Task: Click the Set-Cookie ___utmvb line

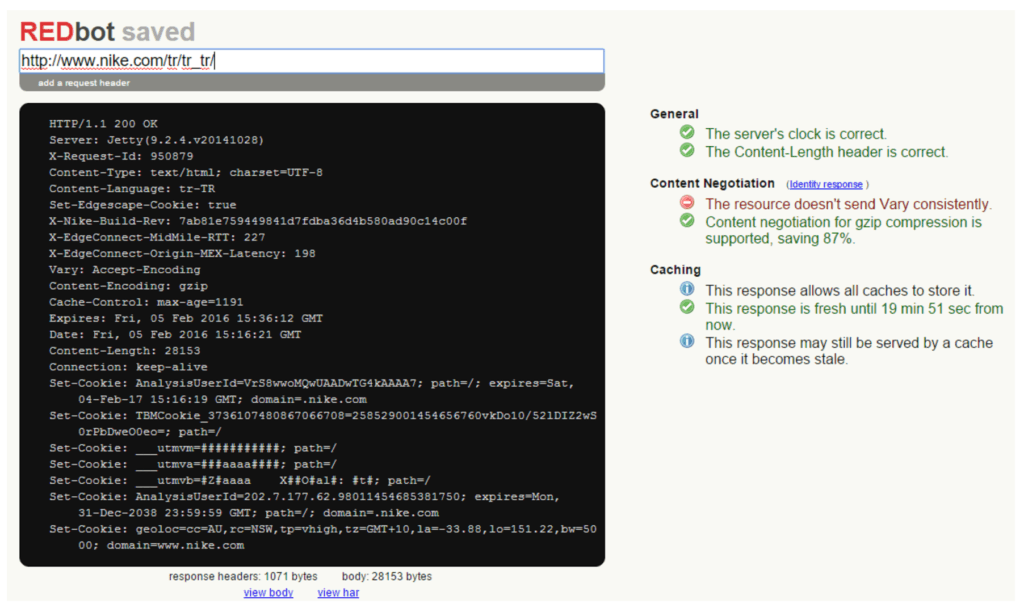Action: tap(240, 481)
